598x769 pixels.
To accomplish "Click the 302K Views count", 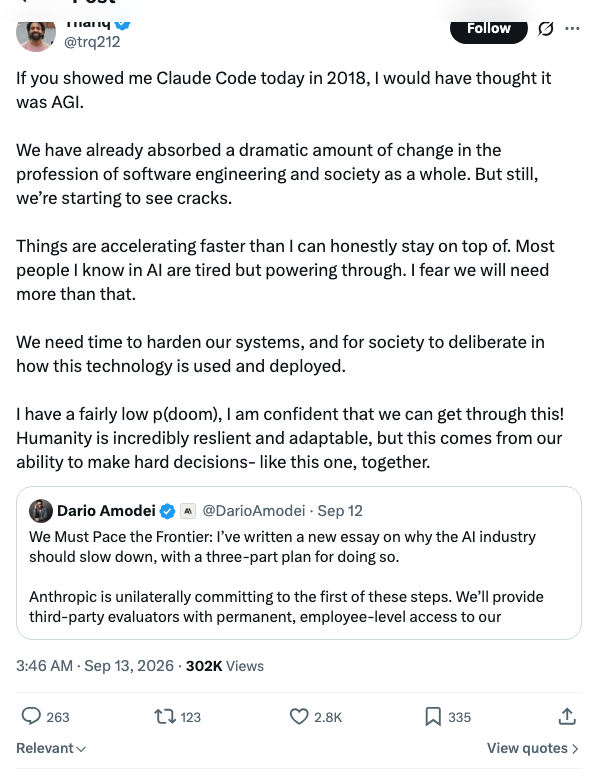I will click(x=225, y=666).
